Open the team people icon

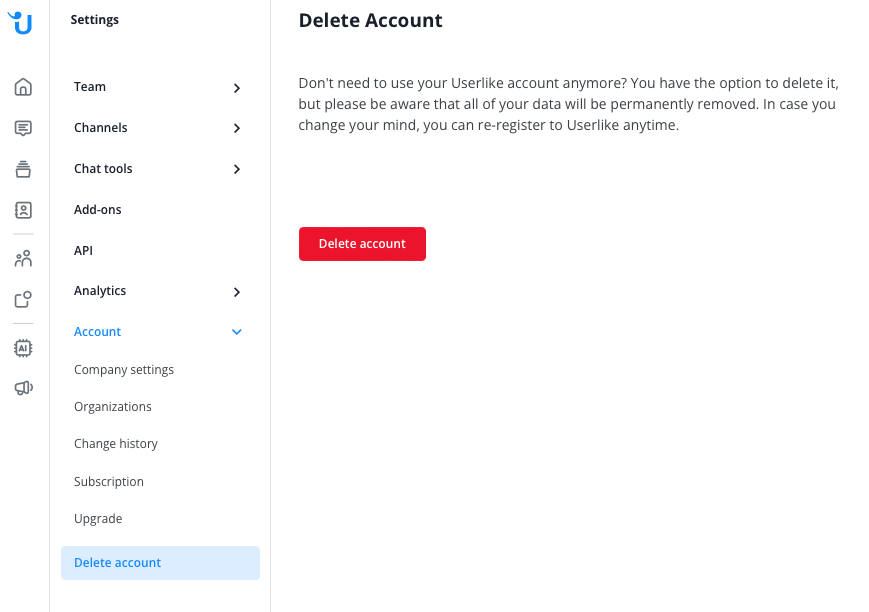23,259
